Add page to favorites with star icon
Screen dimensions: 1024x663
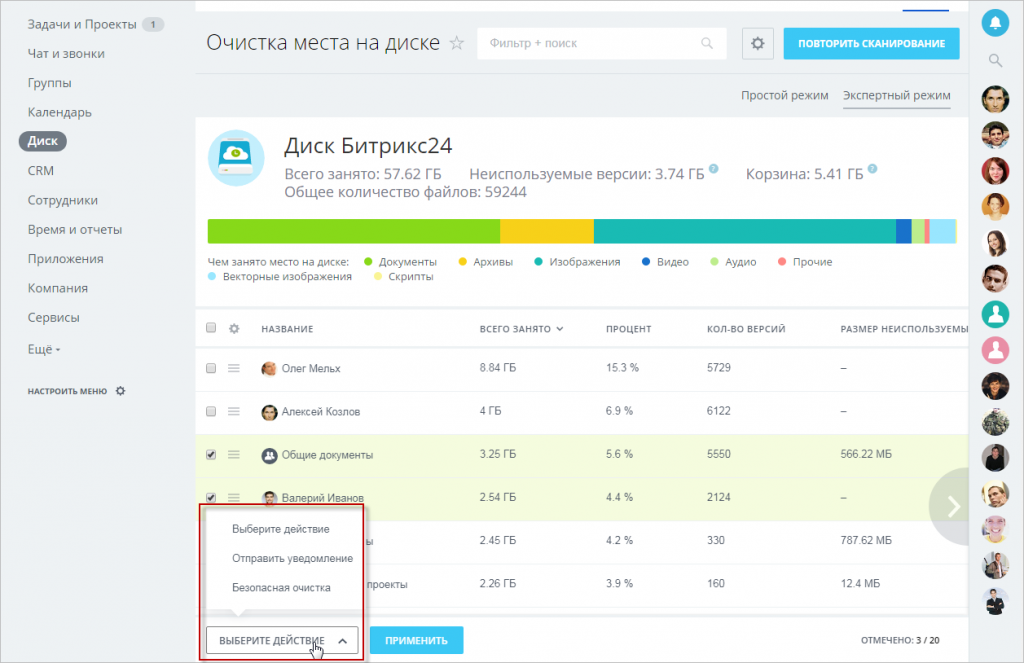coord(456,43)
